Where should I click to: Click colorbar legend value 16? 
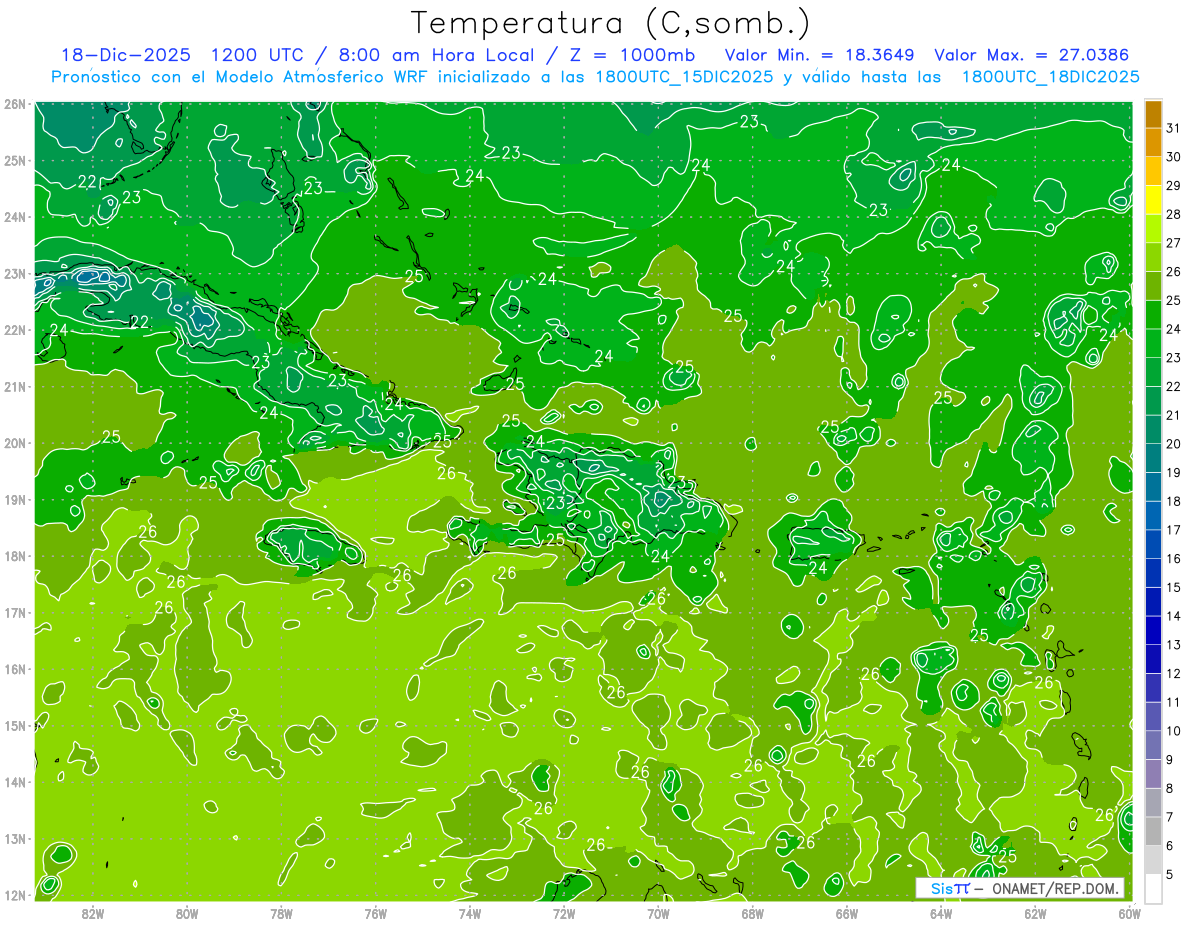[x=1173, y=558]
